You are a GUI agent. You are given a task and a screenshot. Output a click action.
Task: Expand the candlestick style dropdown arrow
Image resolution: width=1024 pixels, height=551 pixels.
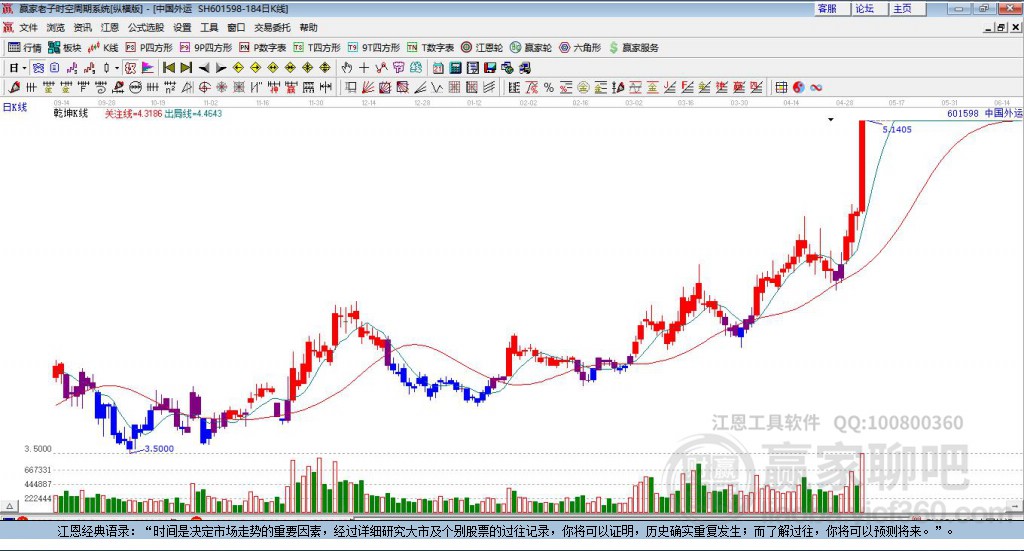[x=117, y=68]
